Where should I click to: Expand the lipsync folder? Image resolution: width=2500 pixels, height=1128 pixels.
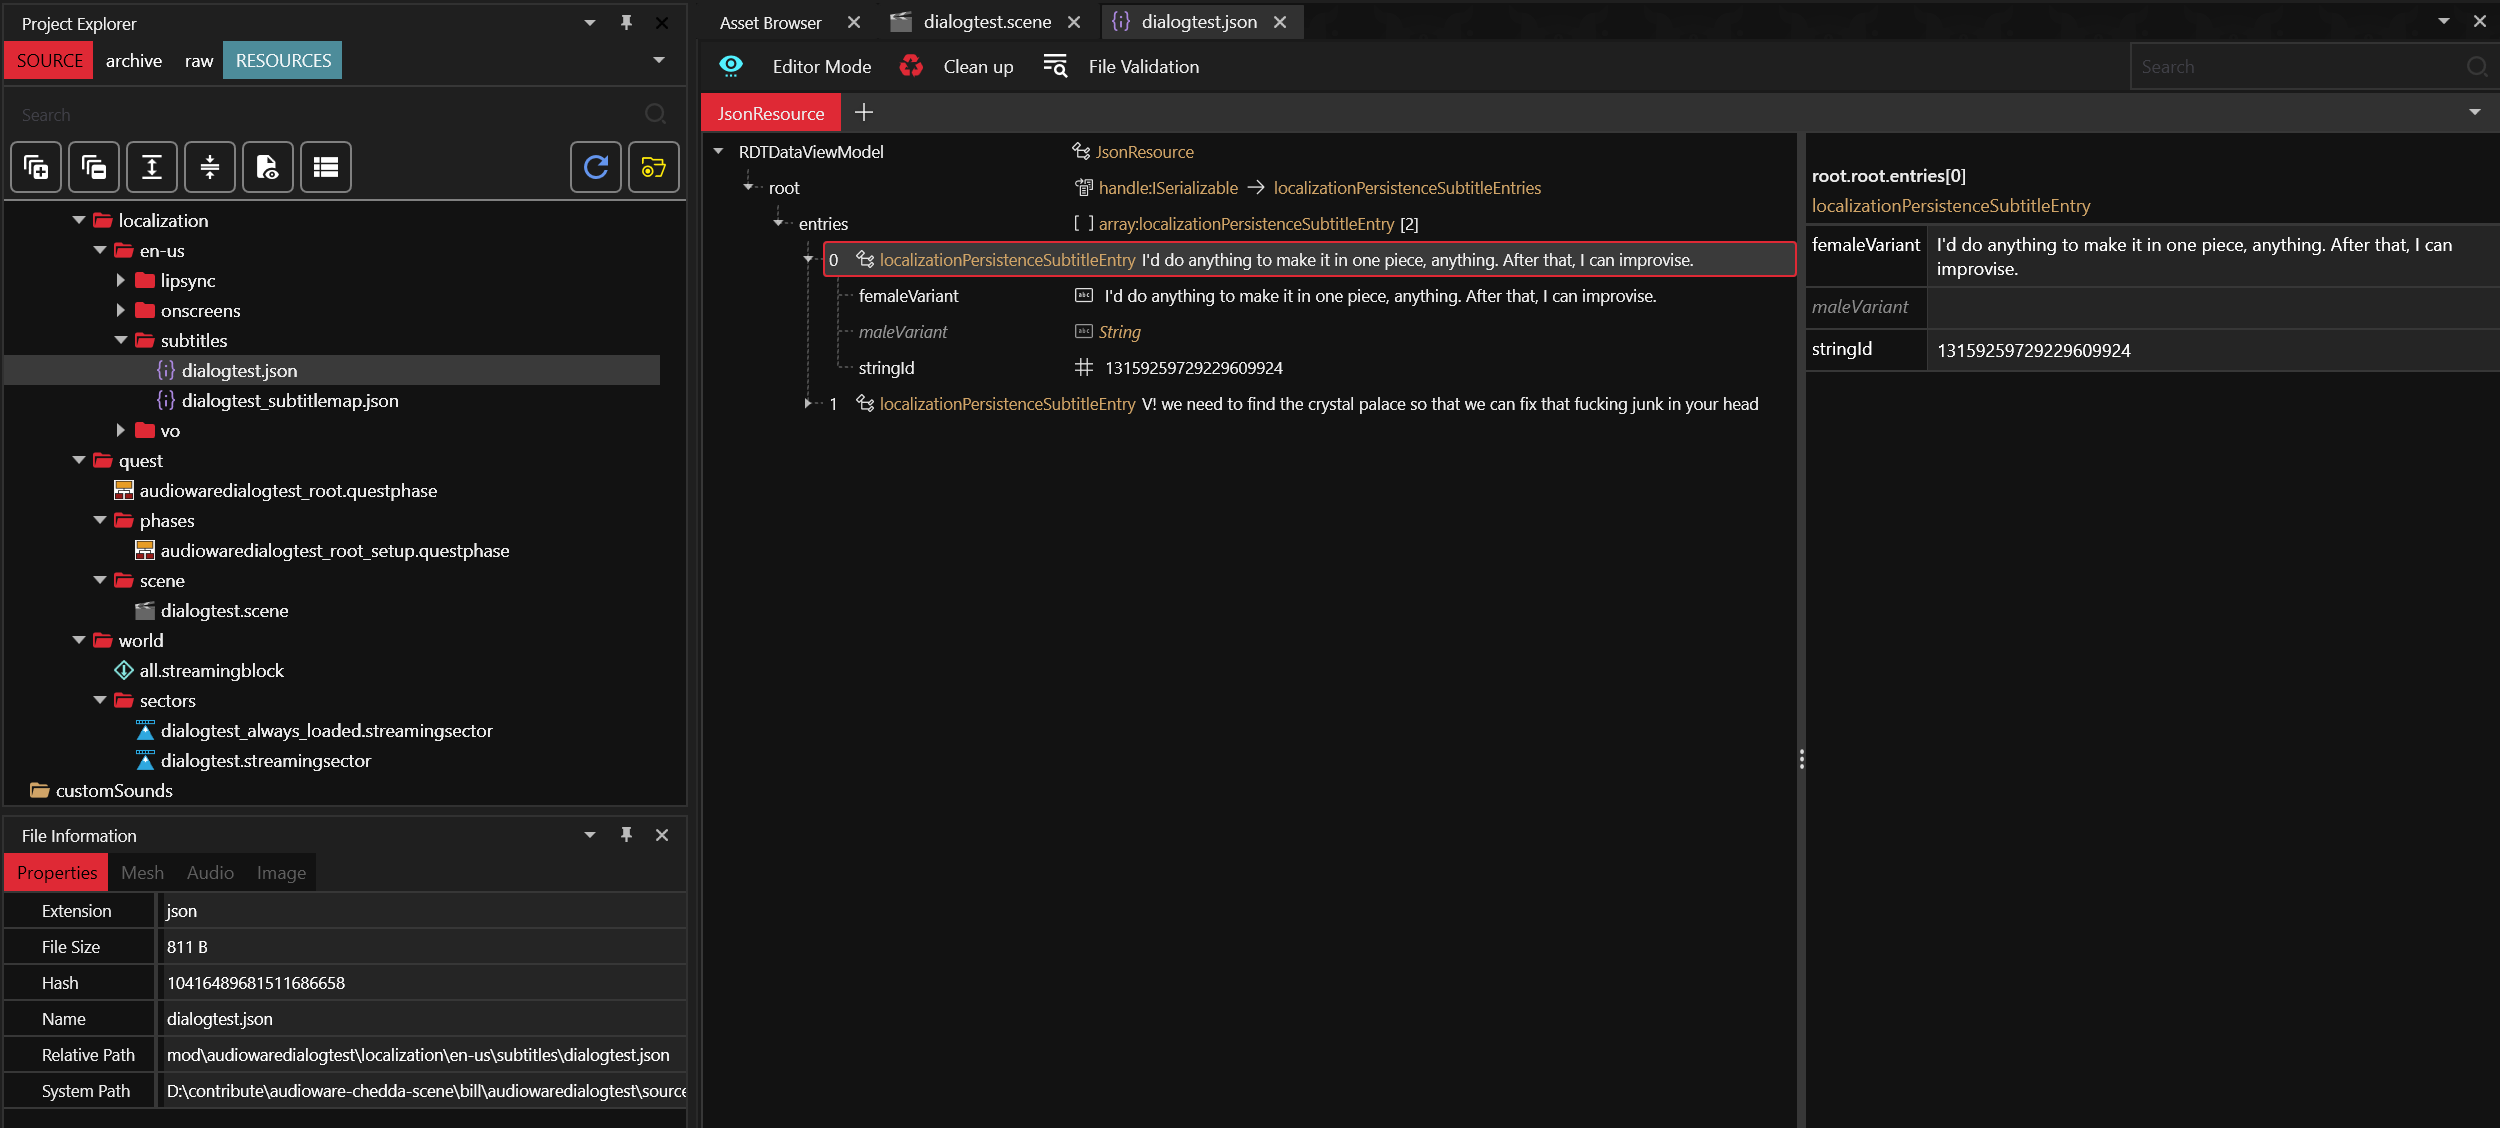pos(121,281)
